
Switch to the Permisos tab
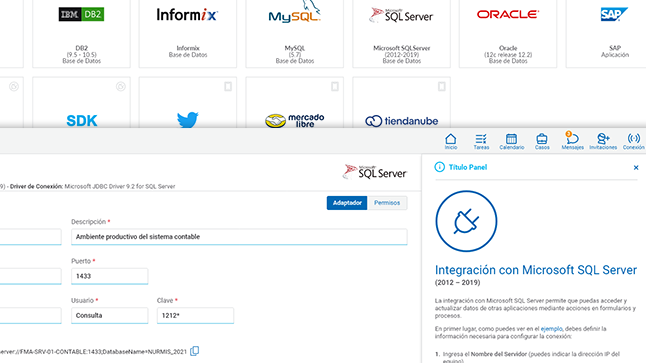coord(387,203)
